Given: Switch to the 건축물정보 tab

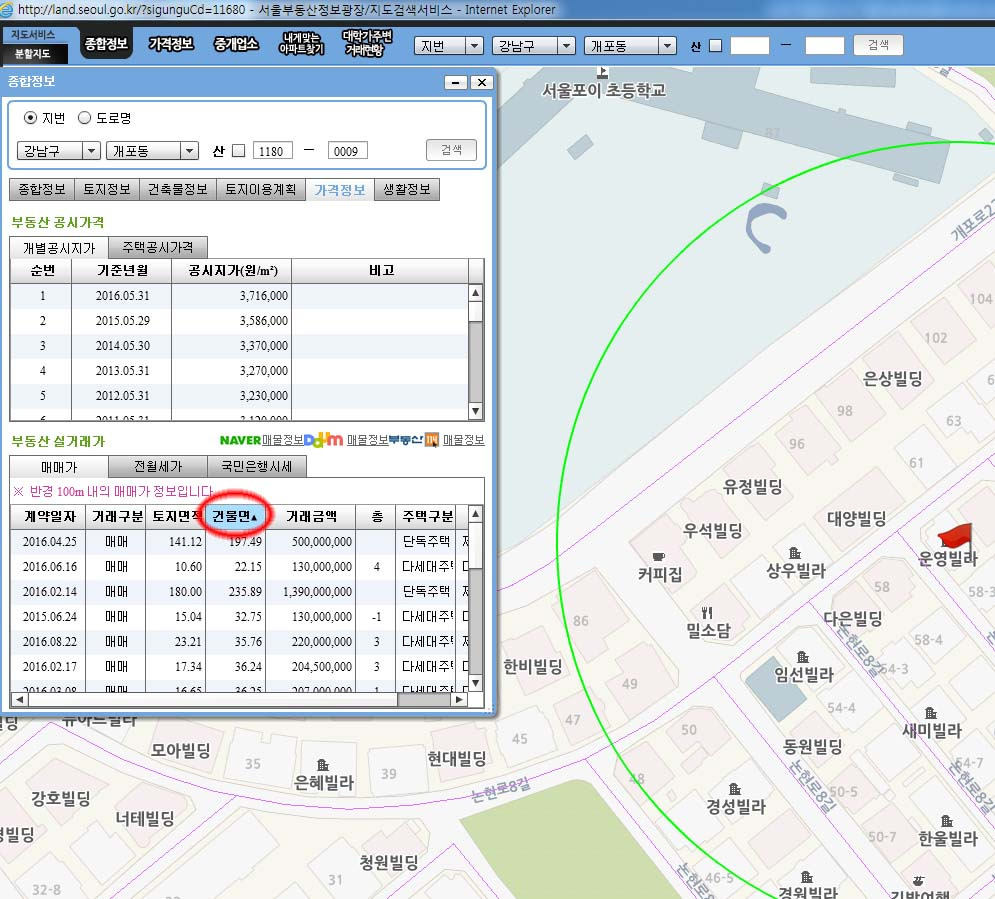Looking at the screenshot, I should pyautogui.click(x=178, y=189).
